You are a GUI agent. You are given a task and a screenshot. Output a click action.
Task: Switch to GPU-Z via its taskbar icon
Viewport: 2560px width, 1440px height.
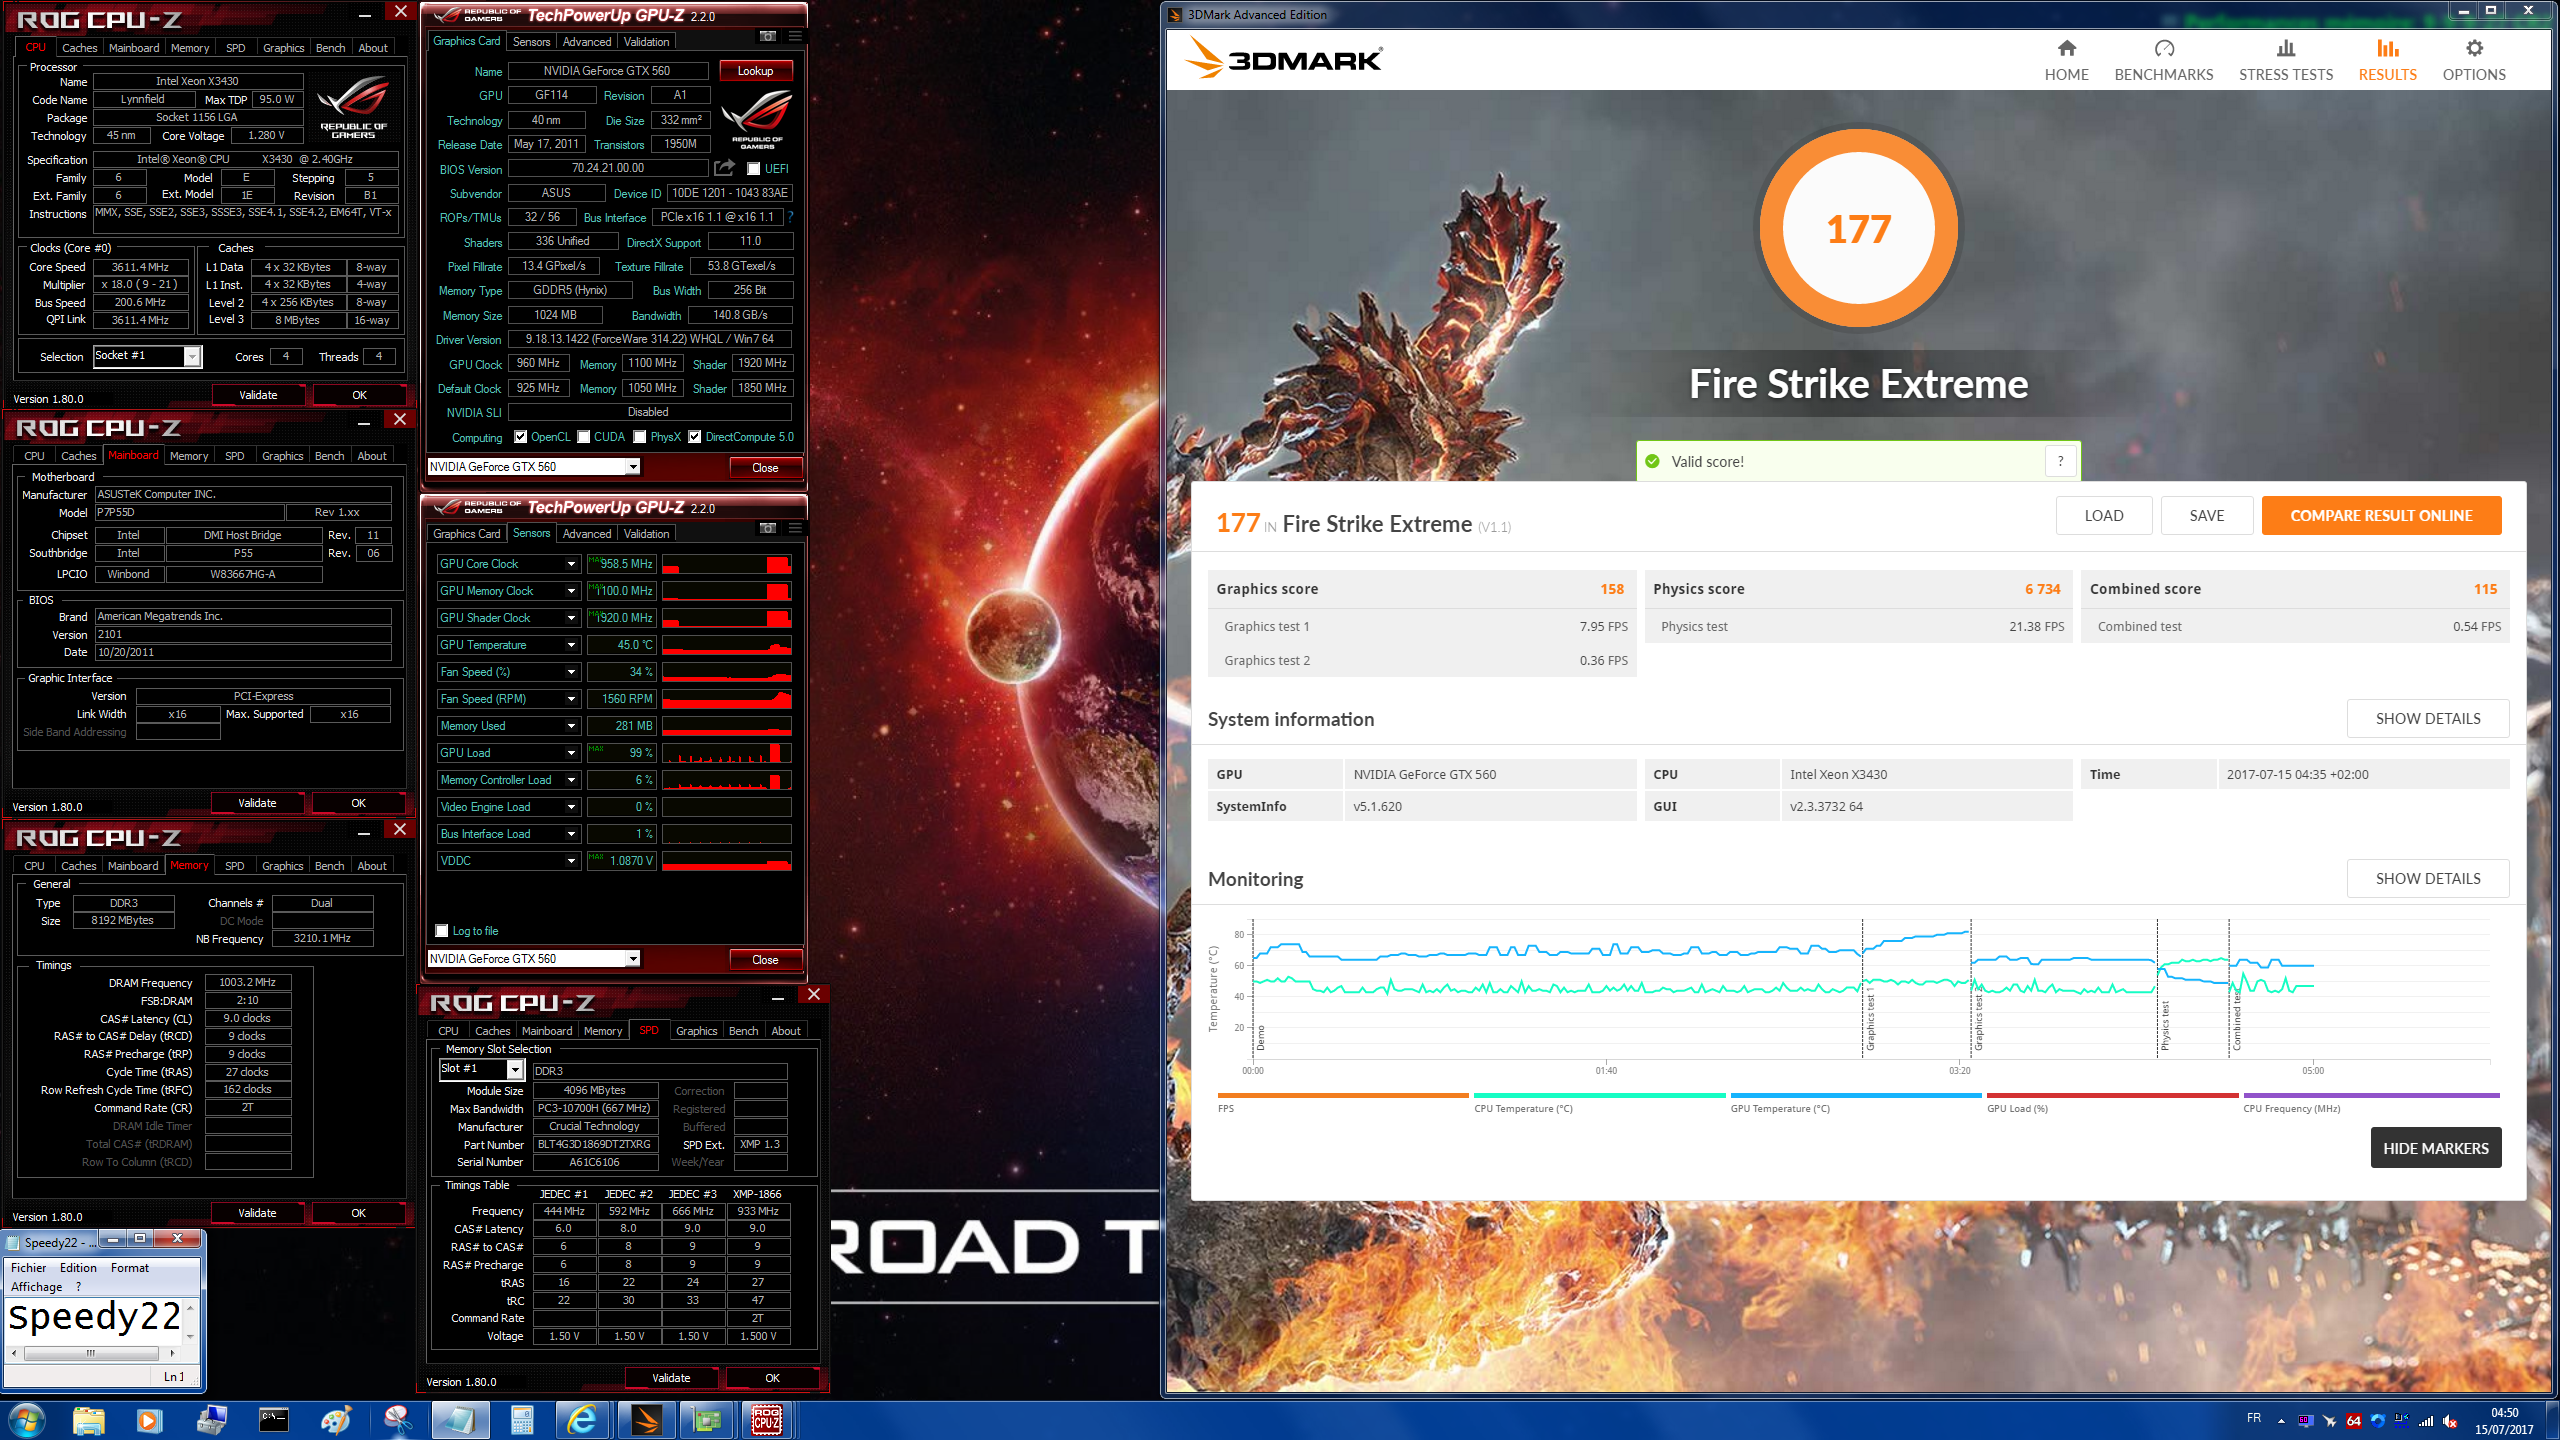(x=707, y=1420)
